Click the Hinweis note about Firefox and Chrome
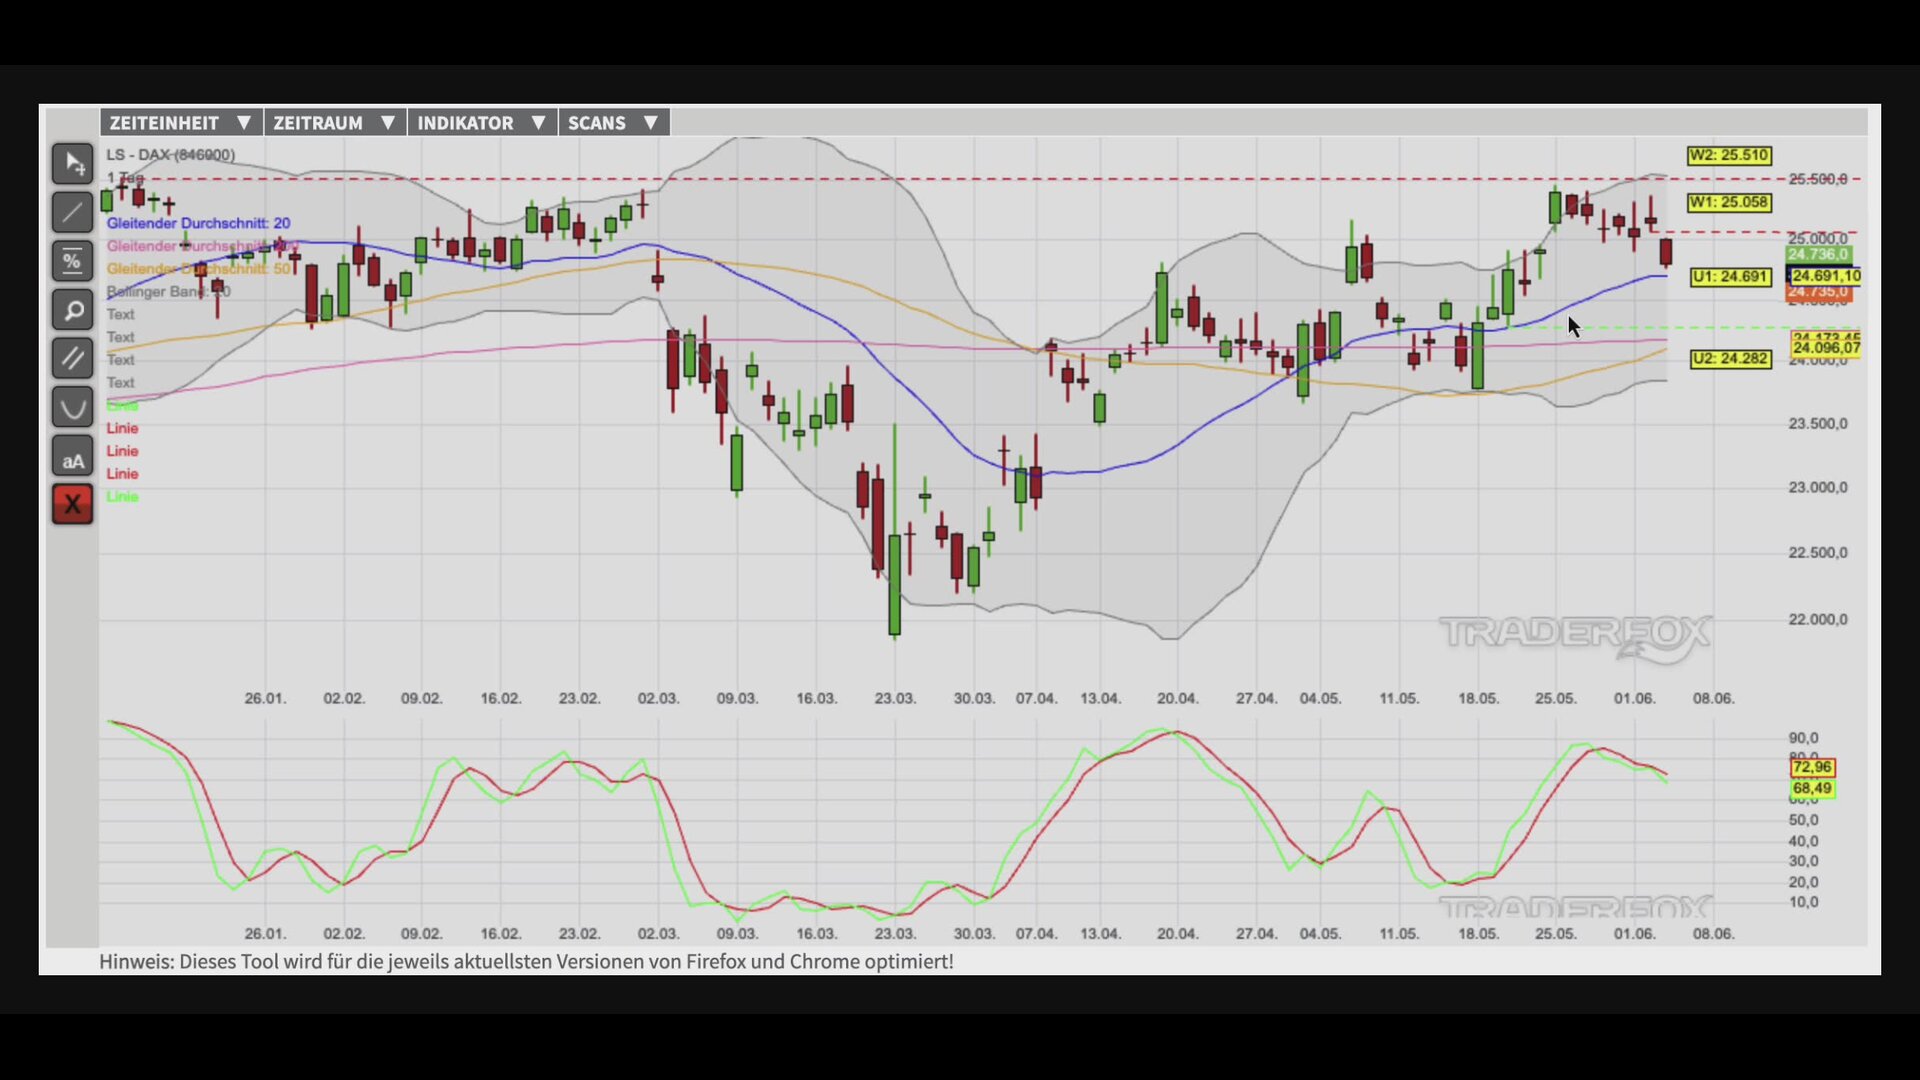1920x1080 pixels. [x=526, y=961]
